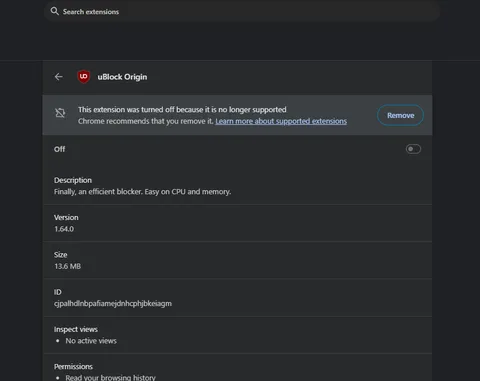Focus the Search extensions field
This screenshot has width=480, height=381.
[x=242, y=11]
